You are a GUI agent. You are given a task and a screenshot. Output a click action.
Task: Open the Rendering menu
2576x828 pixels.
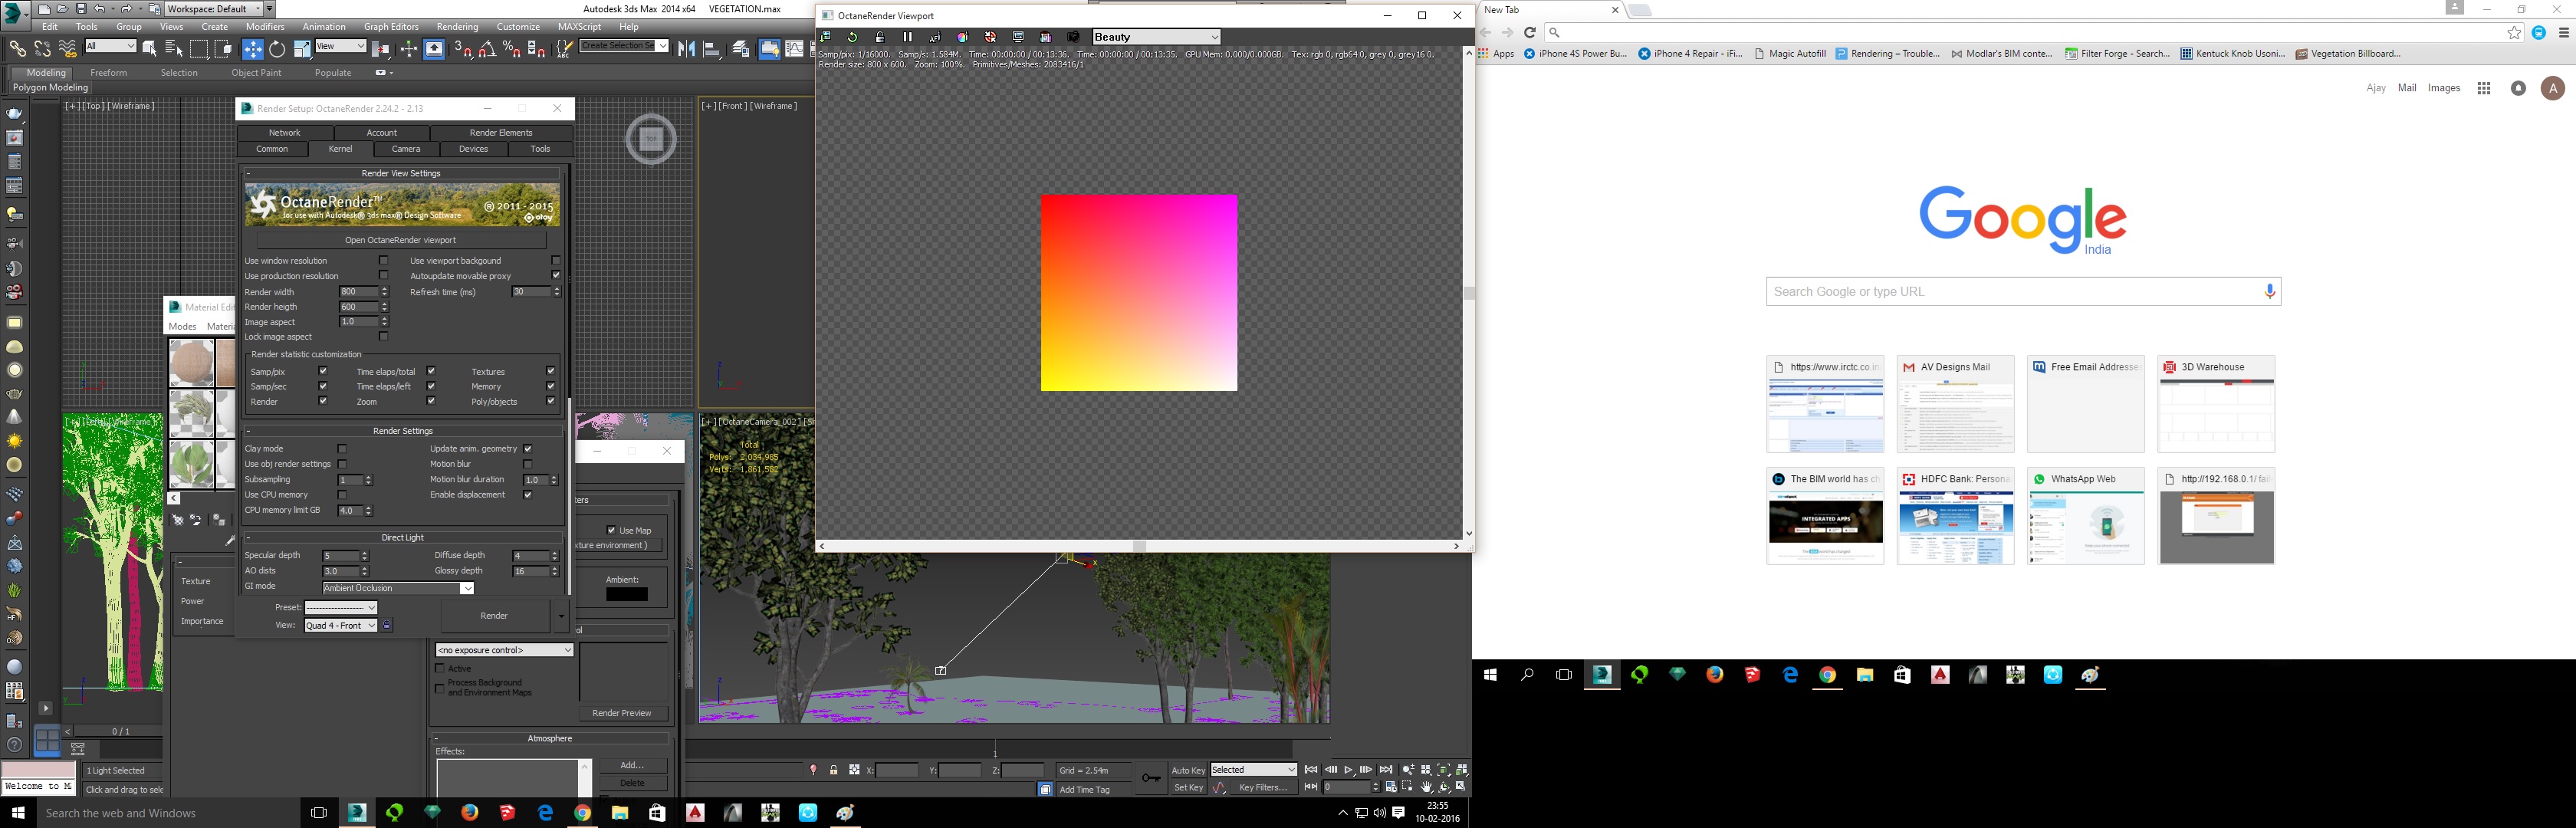[x=457, y=27]
